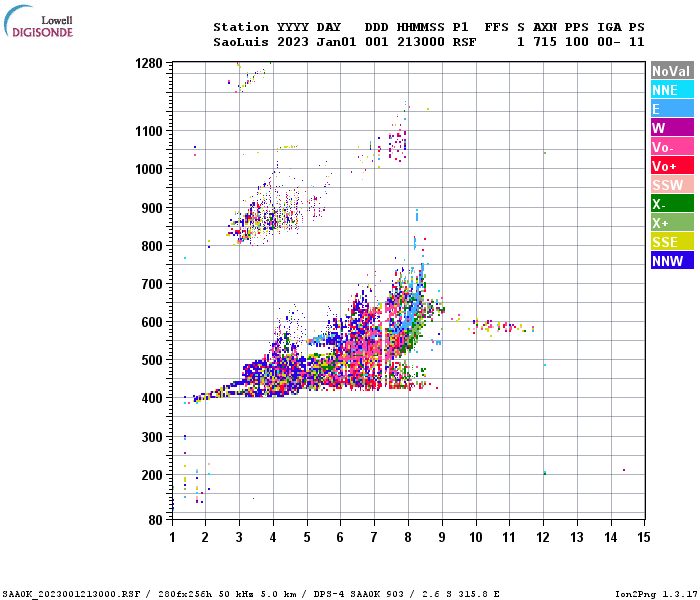The width and height of the screenshot is (700, 600).
Task: Click the HHMMSS column header
Action: click(421, 27)
